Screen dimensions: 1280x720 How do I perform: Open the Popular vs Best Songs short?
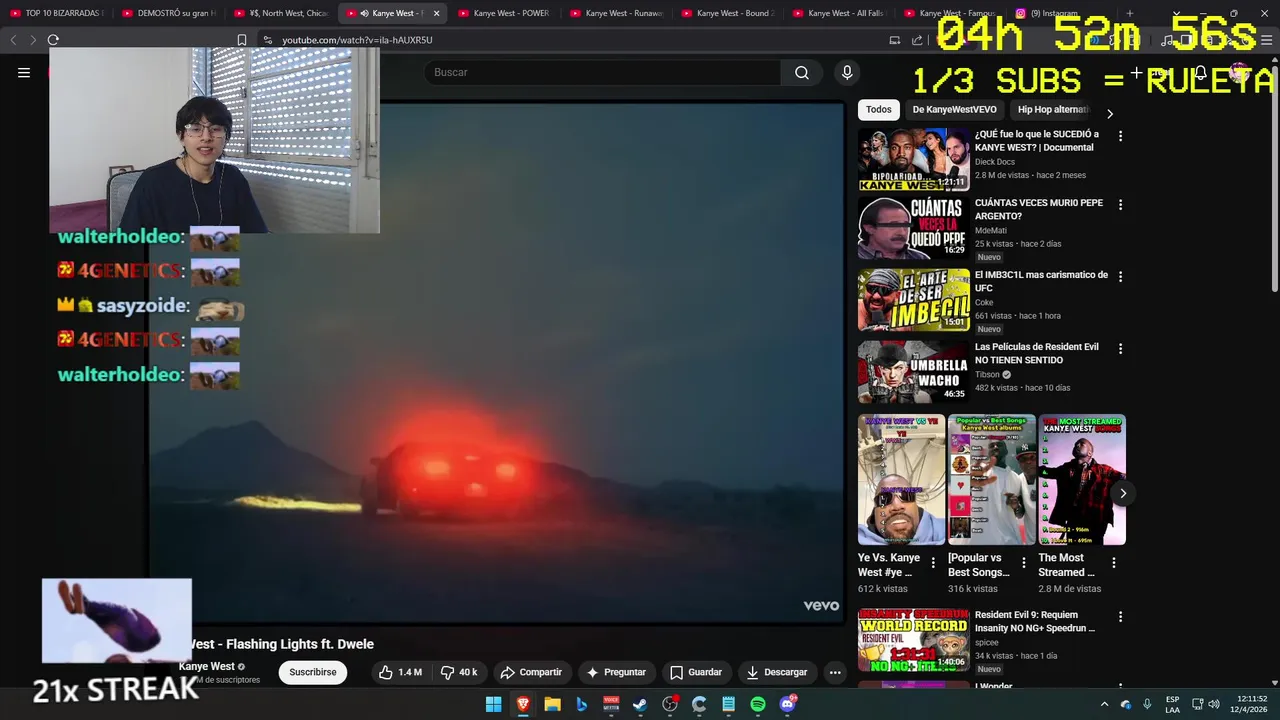pyautogui.click(x=991, y=480)
